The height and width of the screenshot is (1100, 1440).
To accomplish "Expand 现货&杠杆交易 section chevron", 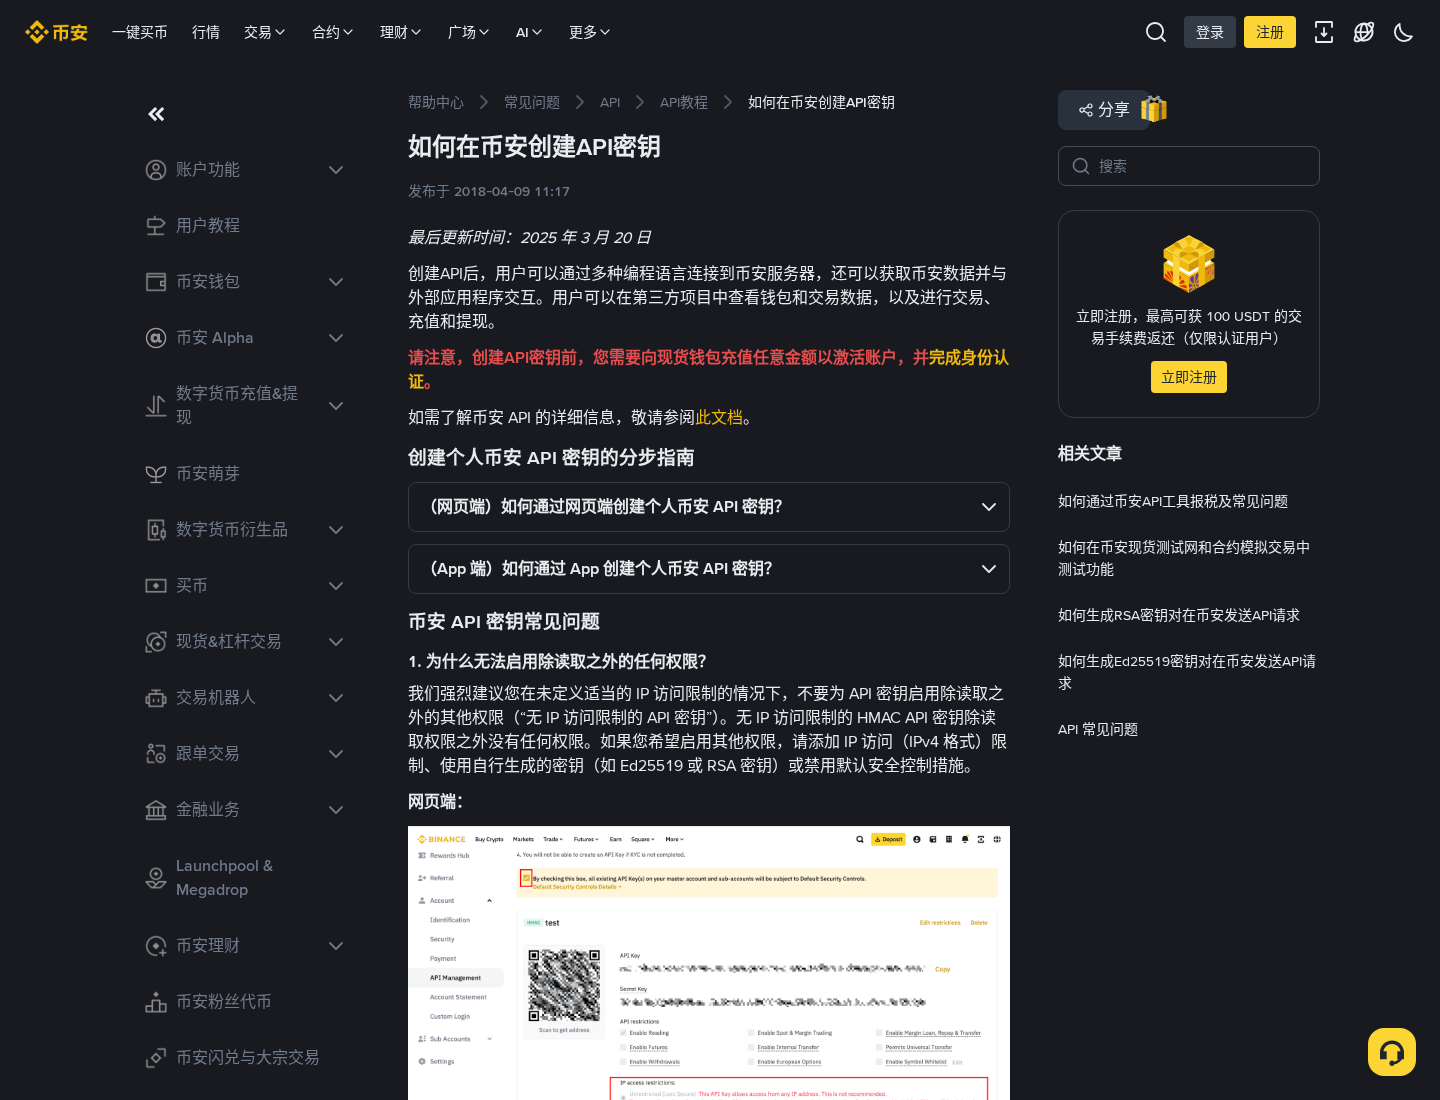I will click(x=336, y=642).
